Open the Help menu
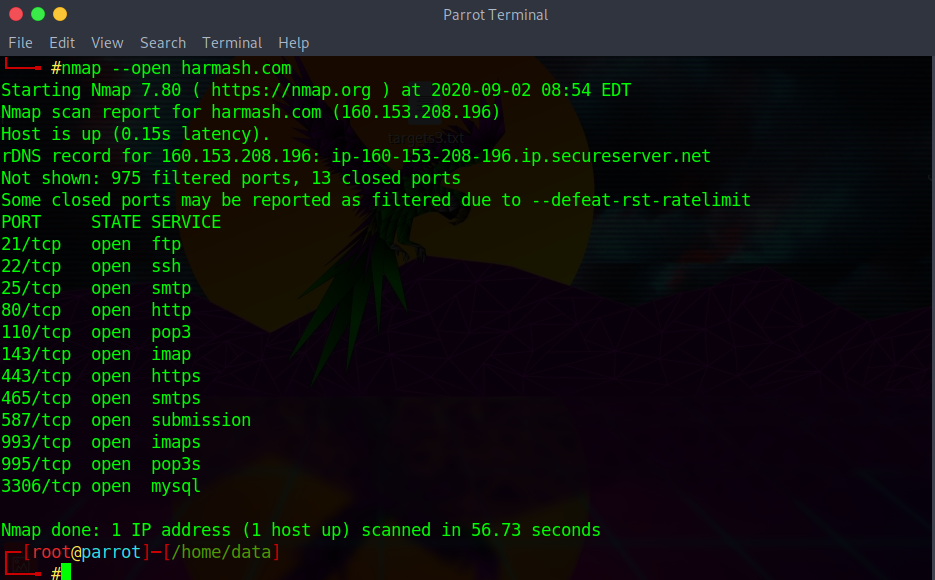The height and width of the screenshot is (580, 935). point(293,43)
